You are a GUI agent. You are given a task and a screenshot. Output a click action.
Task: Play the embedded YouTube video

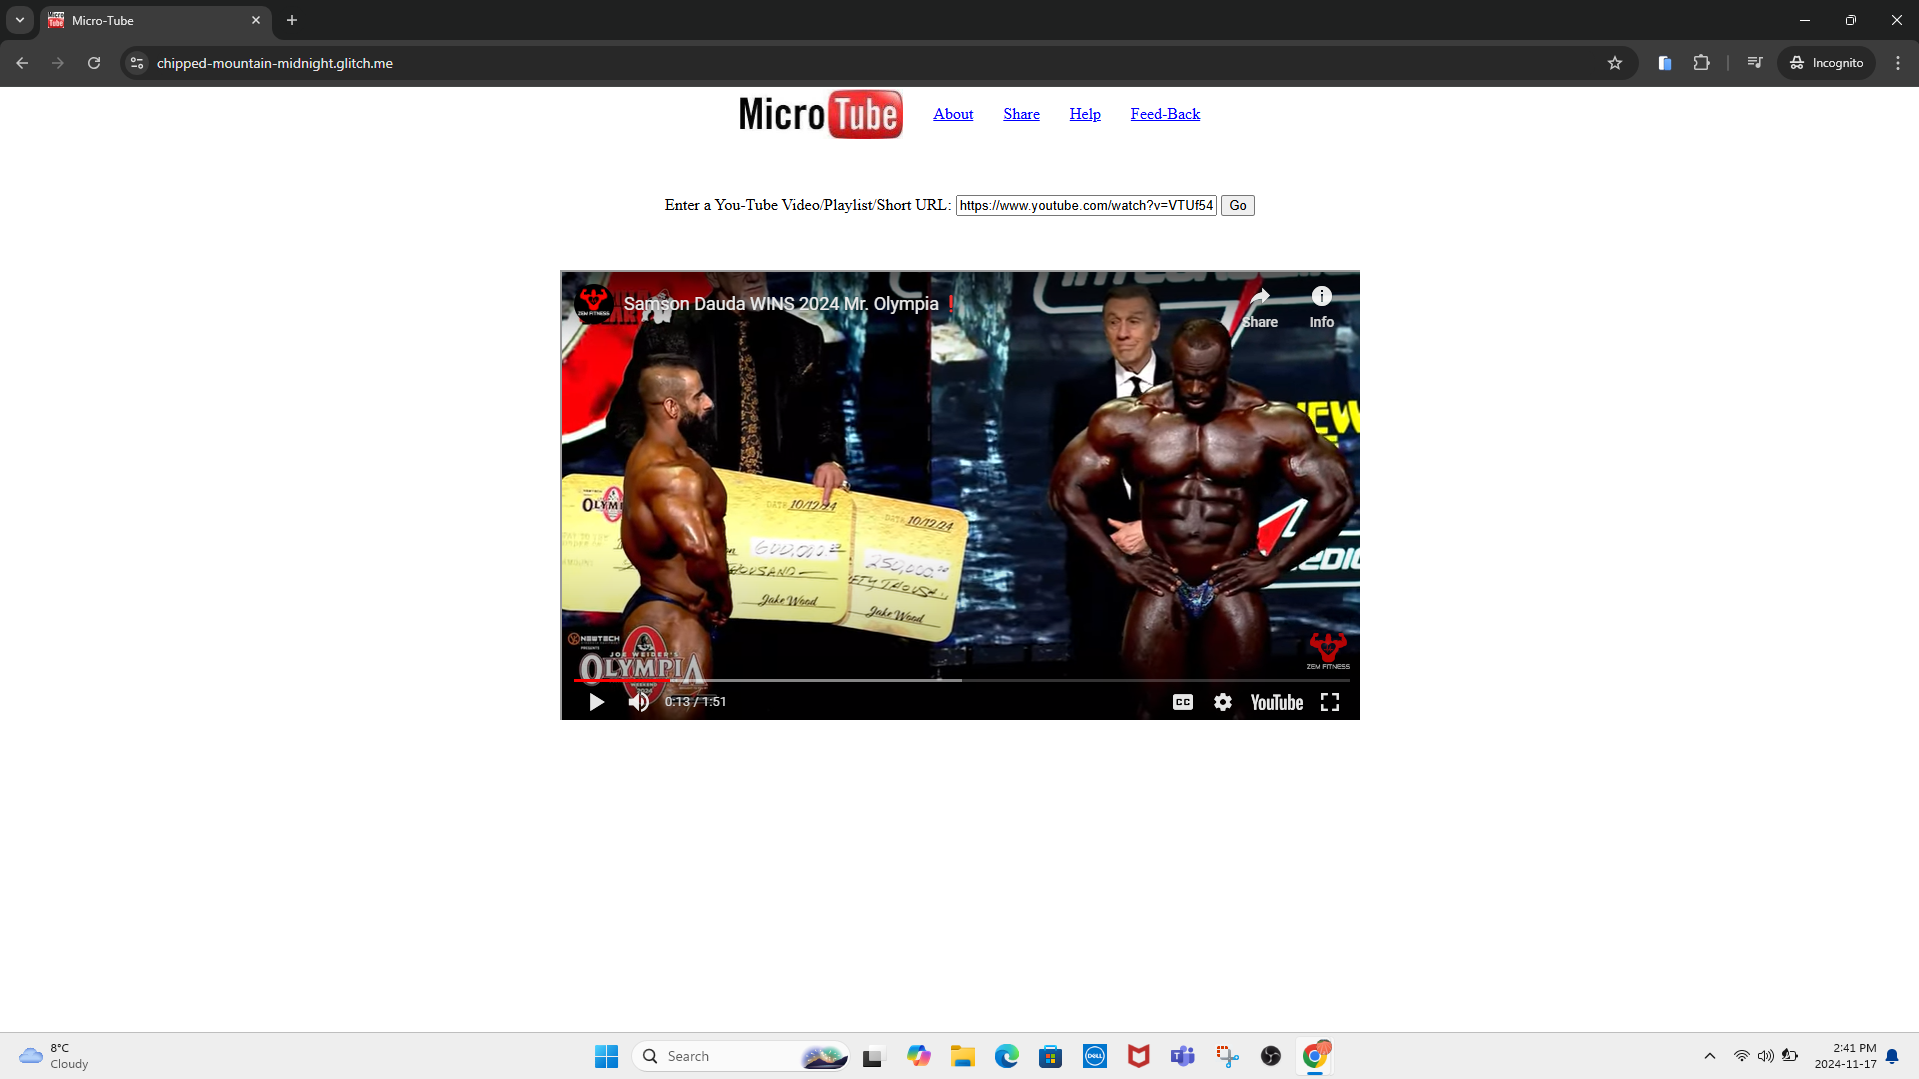(596, 702)
